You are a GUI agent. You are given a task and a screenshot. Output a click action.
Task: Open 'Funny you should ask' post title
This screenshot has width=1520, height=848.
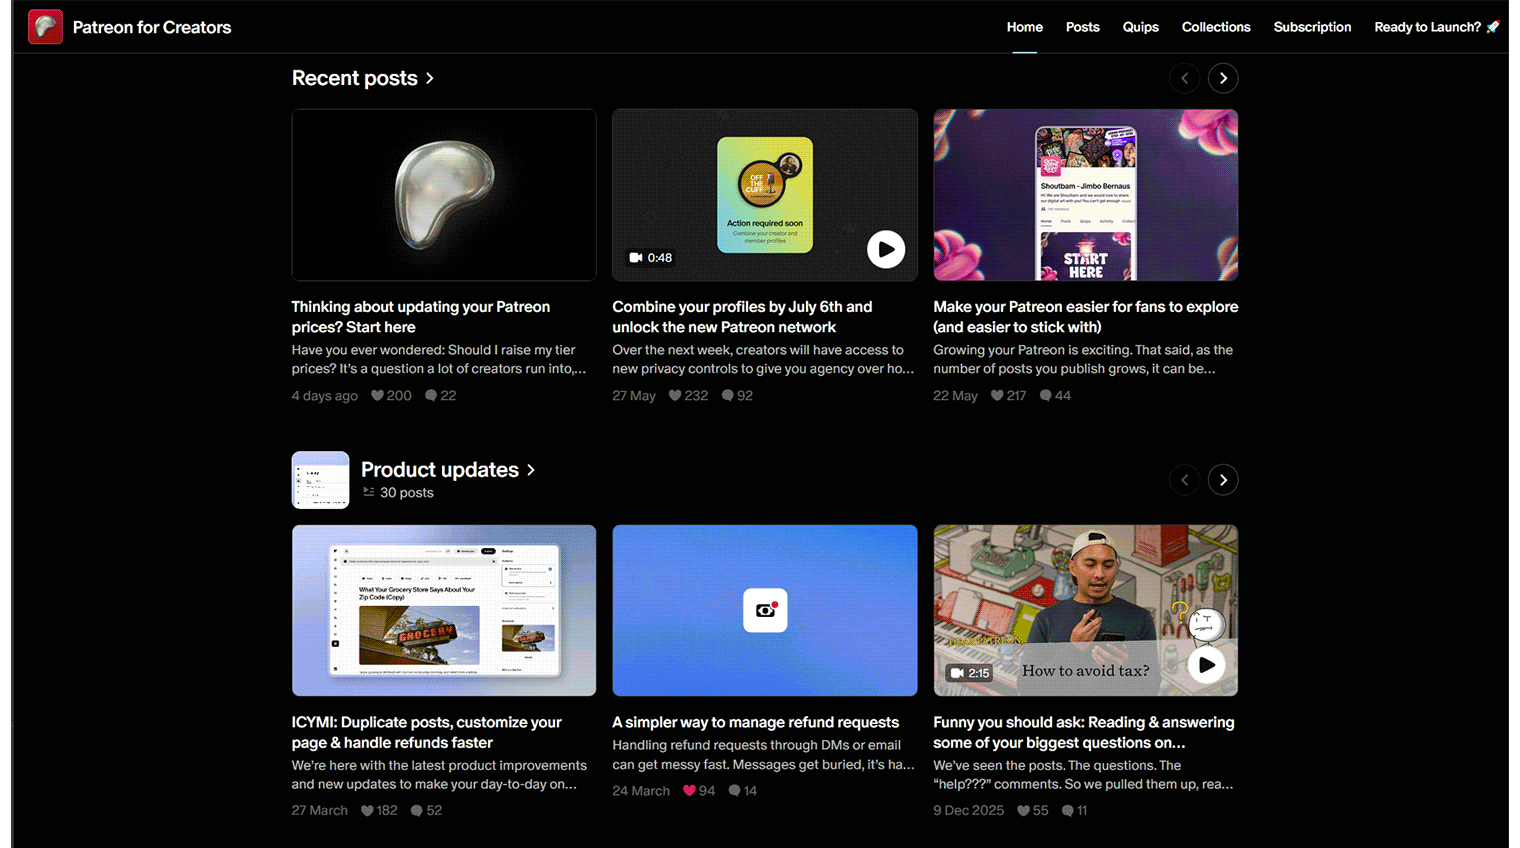click(1084, 732)
